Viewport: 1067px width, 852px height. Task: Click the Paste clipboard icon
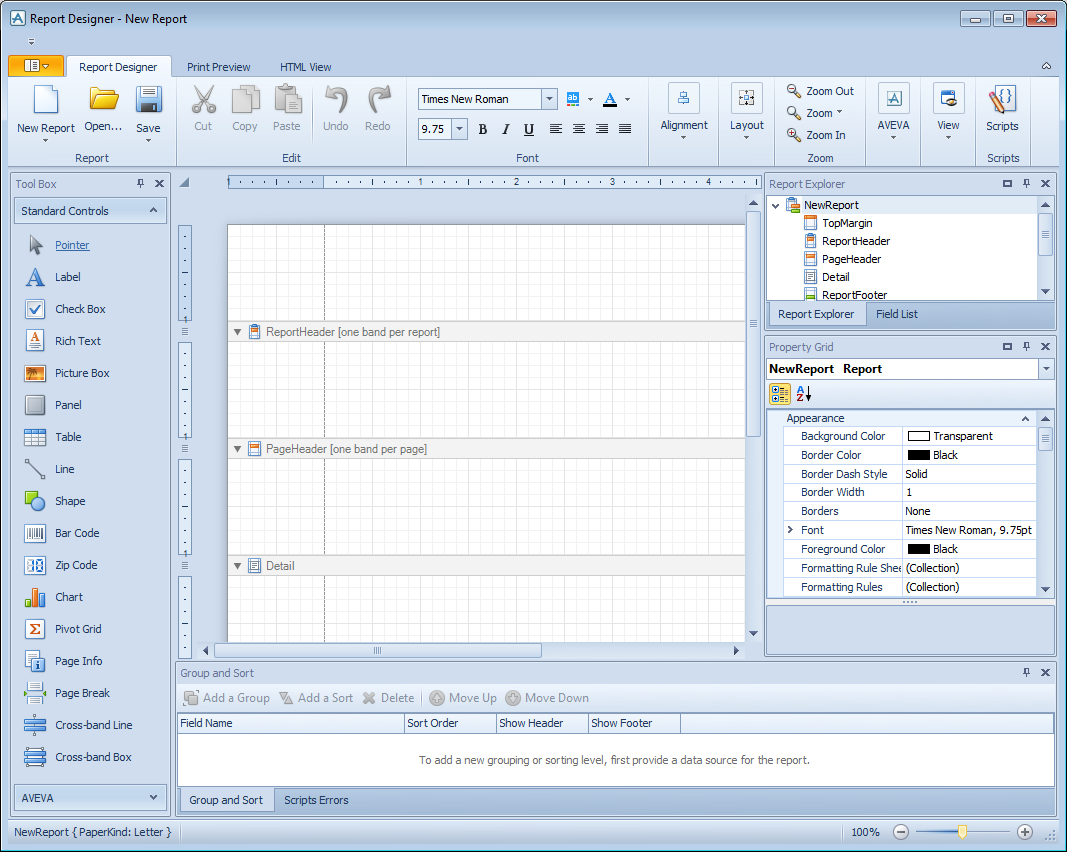(x=287, y=99)
